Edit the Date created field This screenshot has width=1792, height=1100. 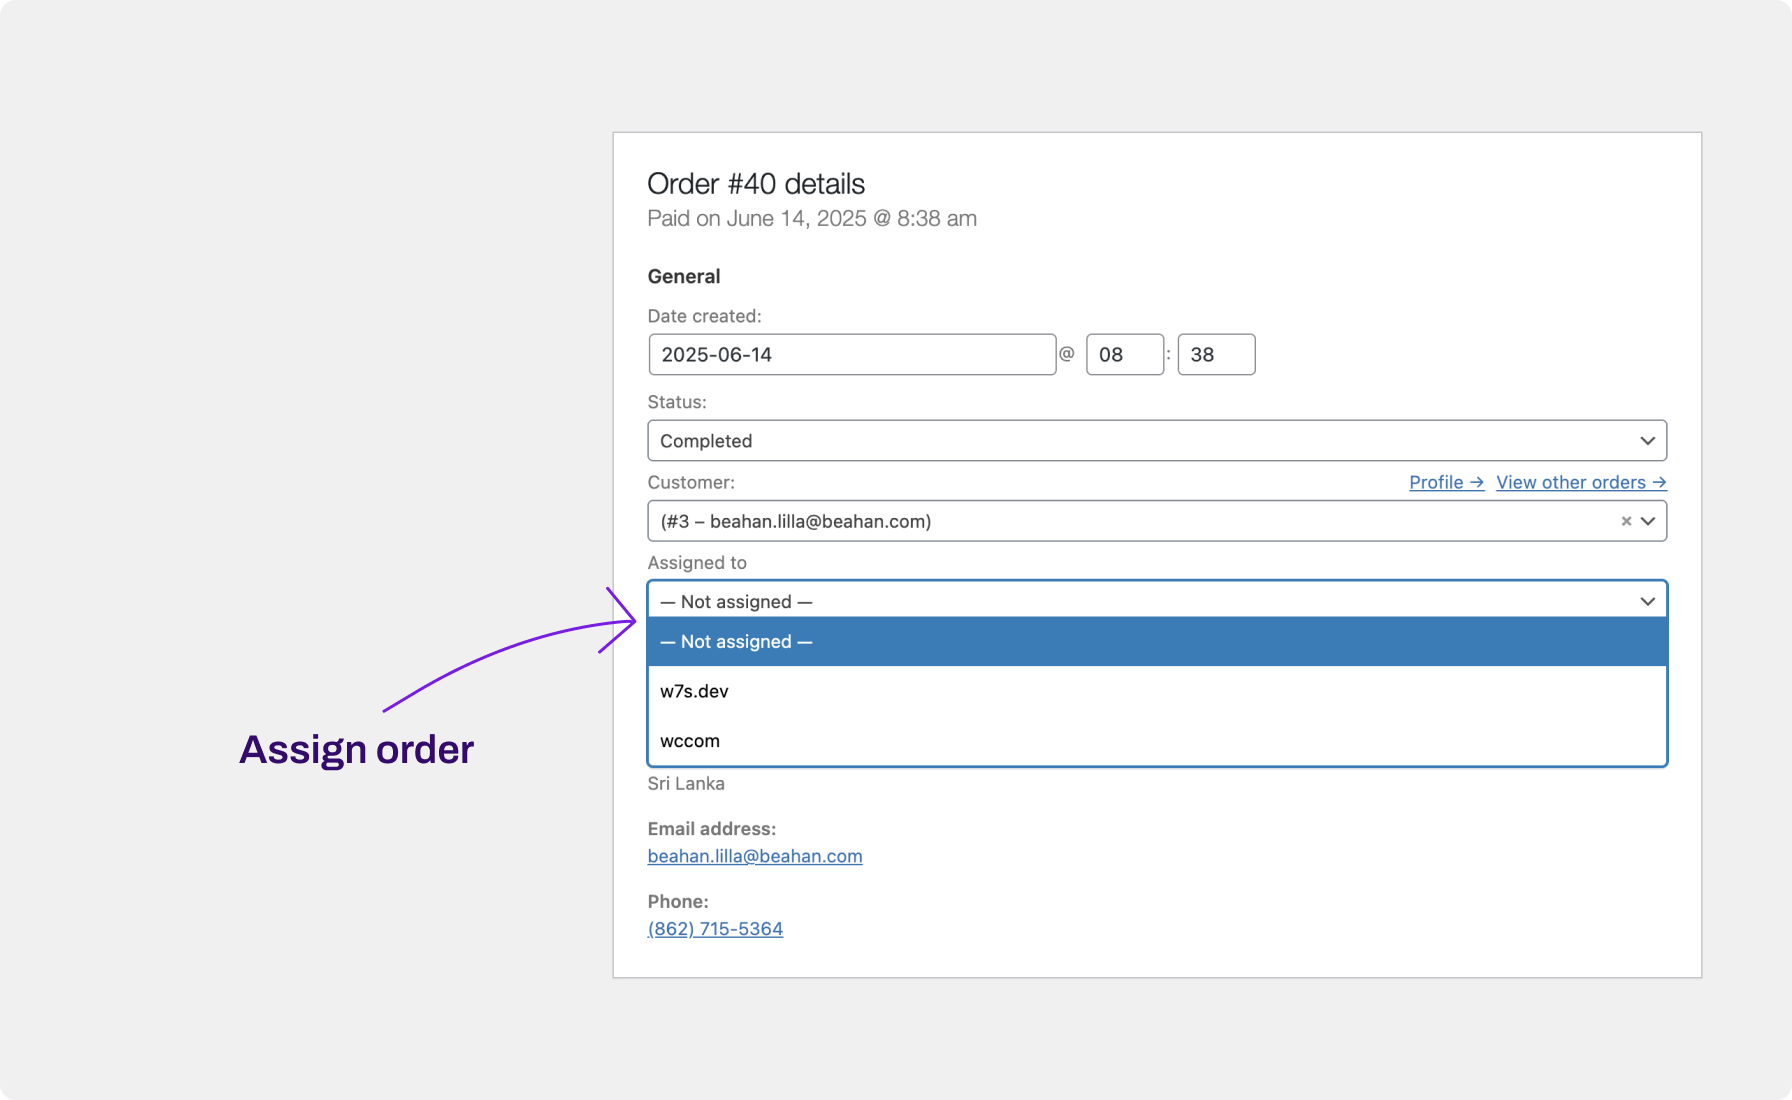pos(852,354)
